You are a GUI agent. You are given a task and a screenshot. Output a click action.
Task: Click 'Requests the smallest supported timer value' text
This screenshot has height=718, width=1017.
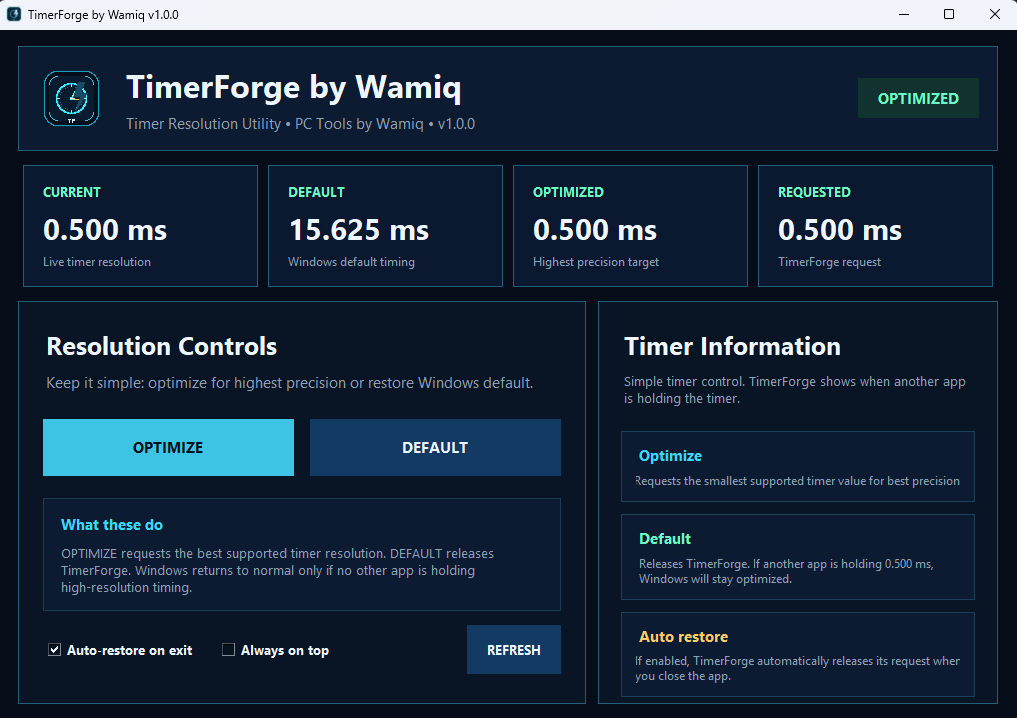point(798,481)
